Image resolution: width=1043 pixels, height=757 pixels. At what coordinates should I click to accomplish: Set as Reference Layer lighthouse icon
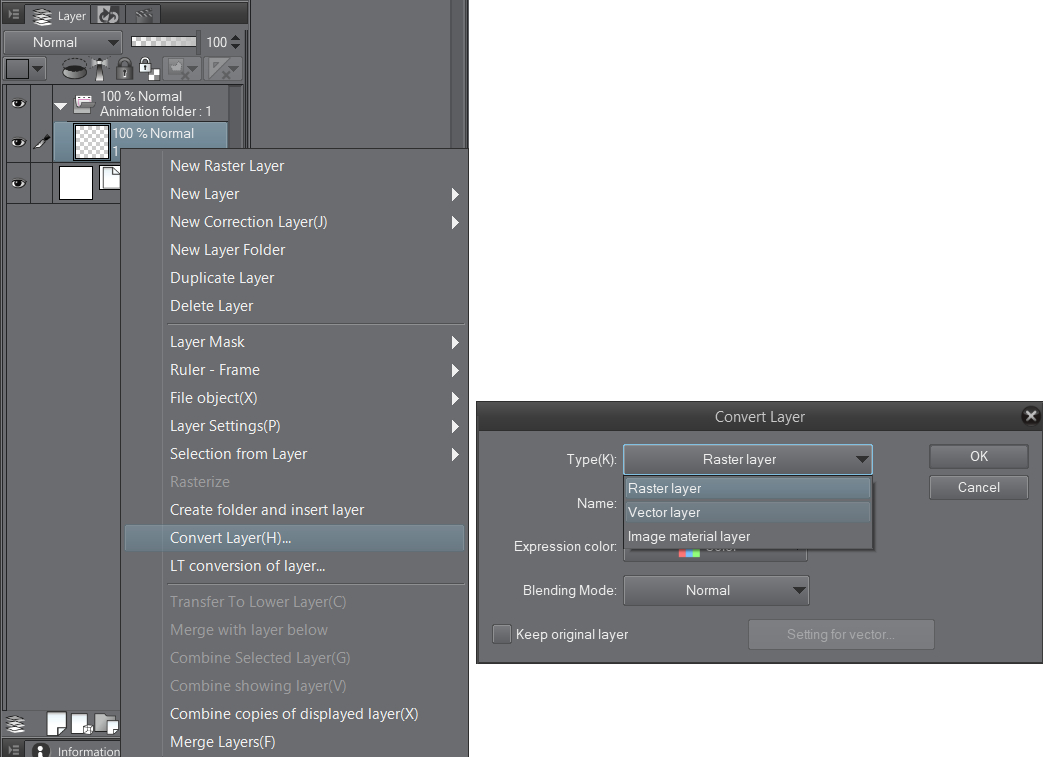[100, 69]
